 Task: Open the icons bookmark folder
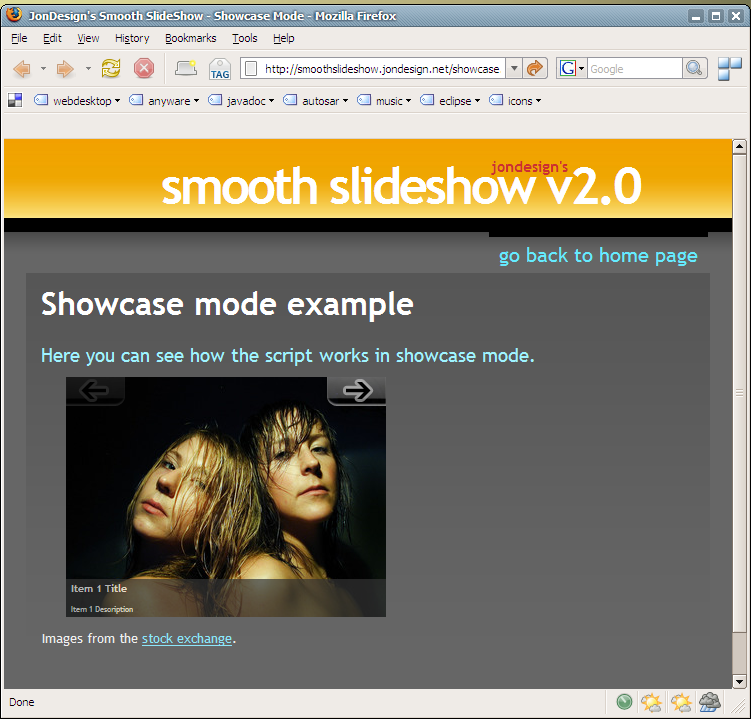coord(515,101)
